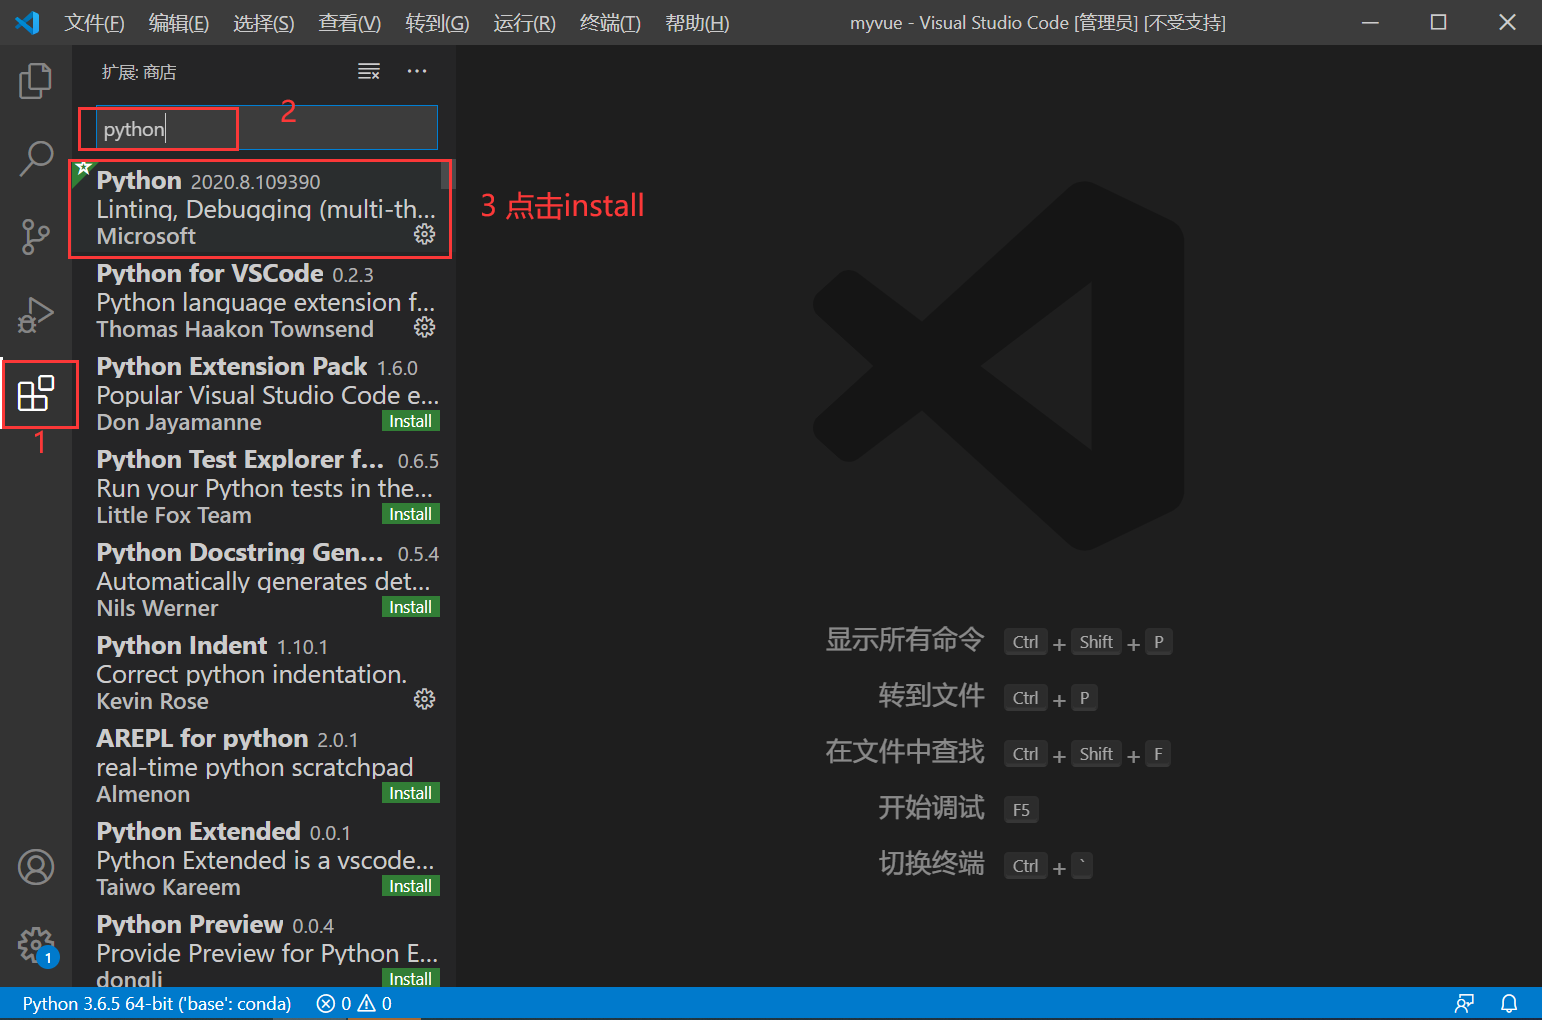Open notifications bell in status bar

click(1509, 1003)
